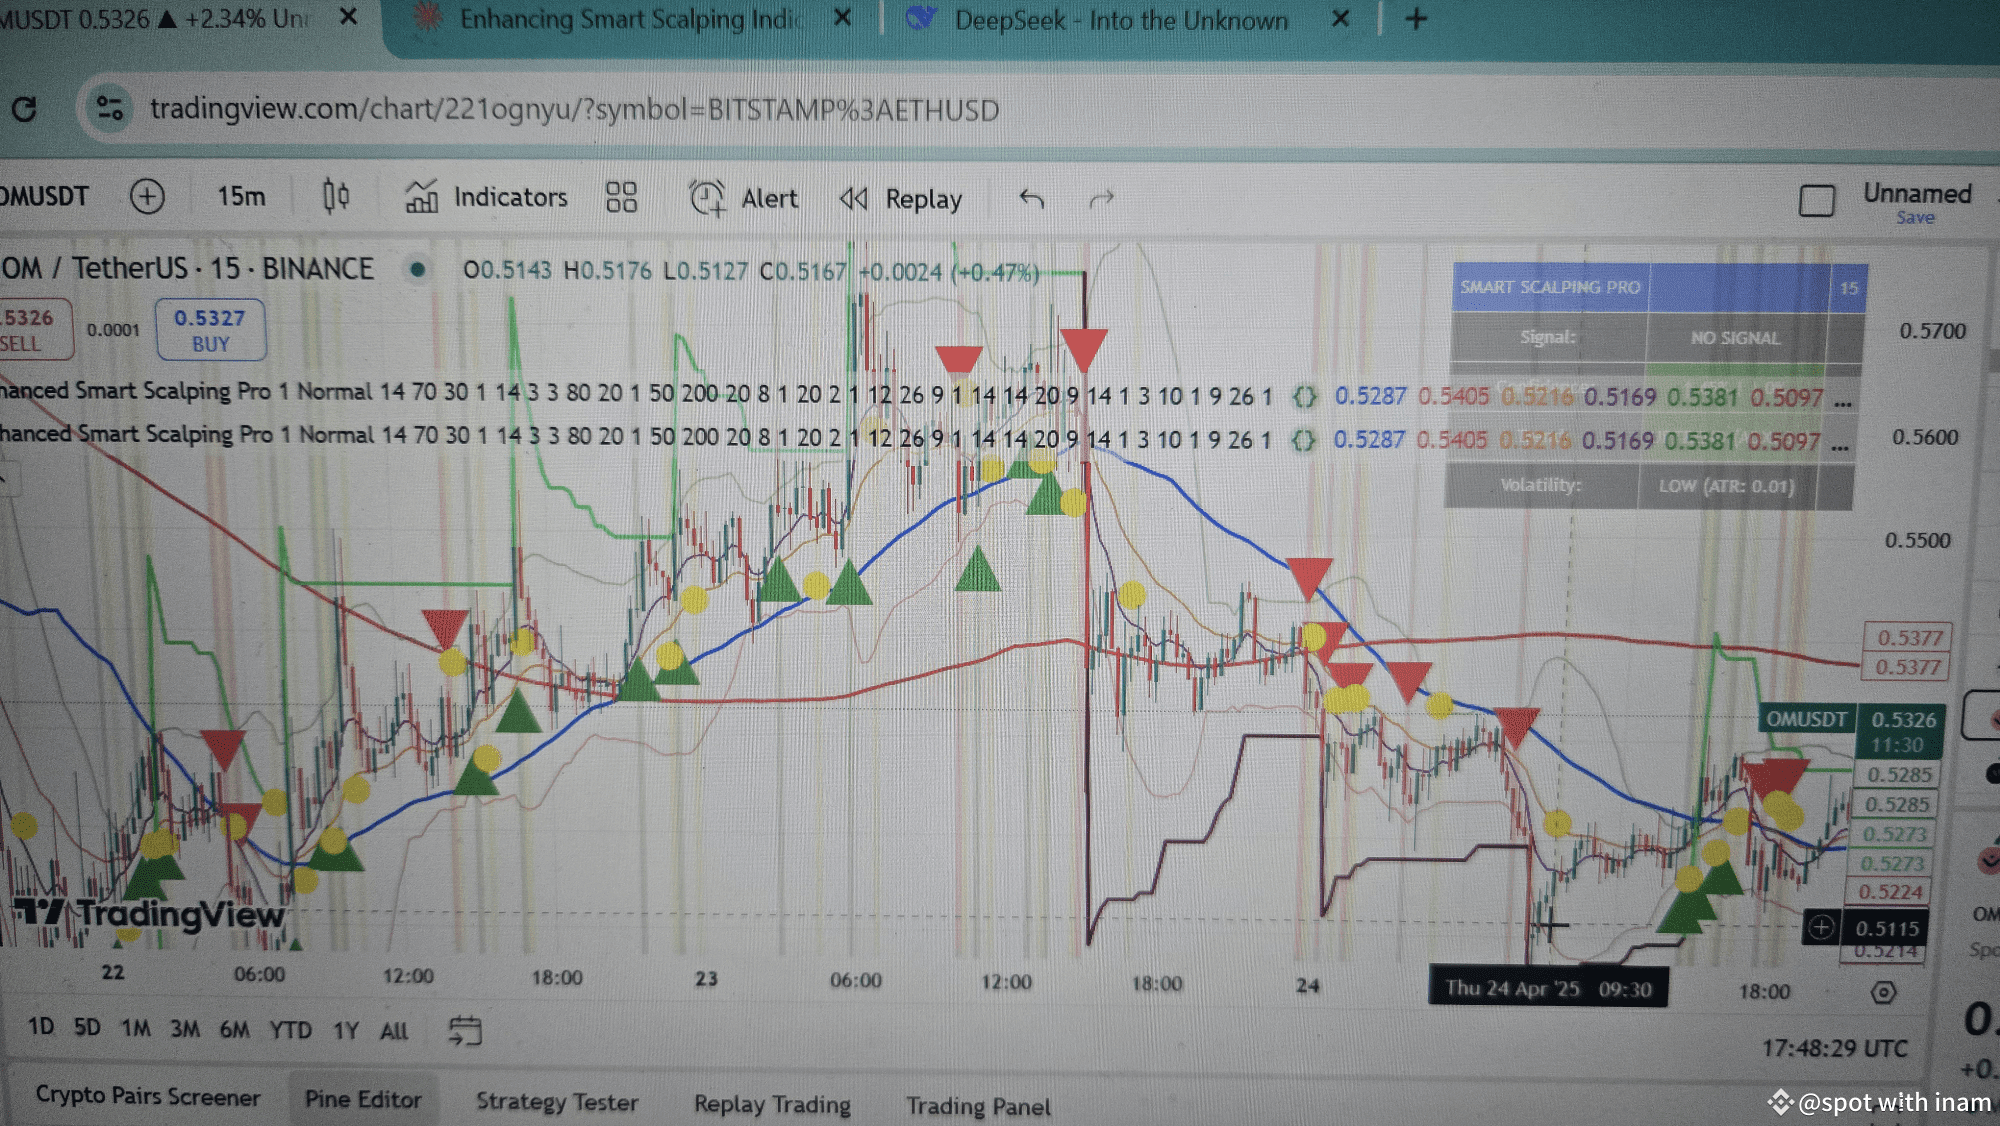Click the market status dot beside BINANCE
This screenshot has height=1126, width=2000.
pyautogui.click(x=418, y=269)
